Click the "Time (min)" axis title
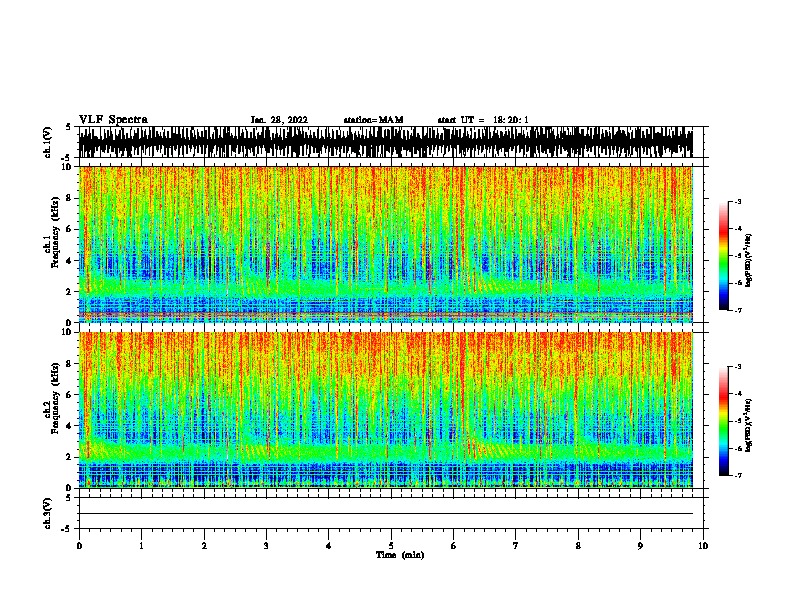 tap(400, 555)
